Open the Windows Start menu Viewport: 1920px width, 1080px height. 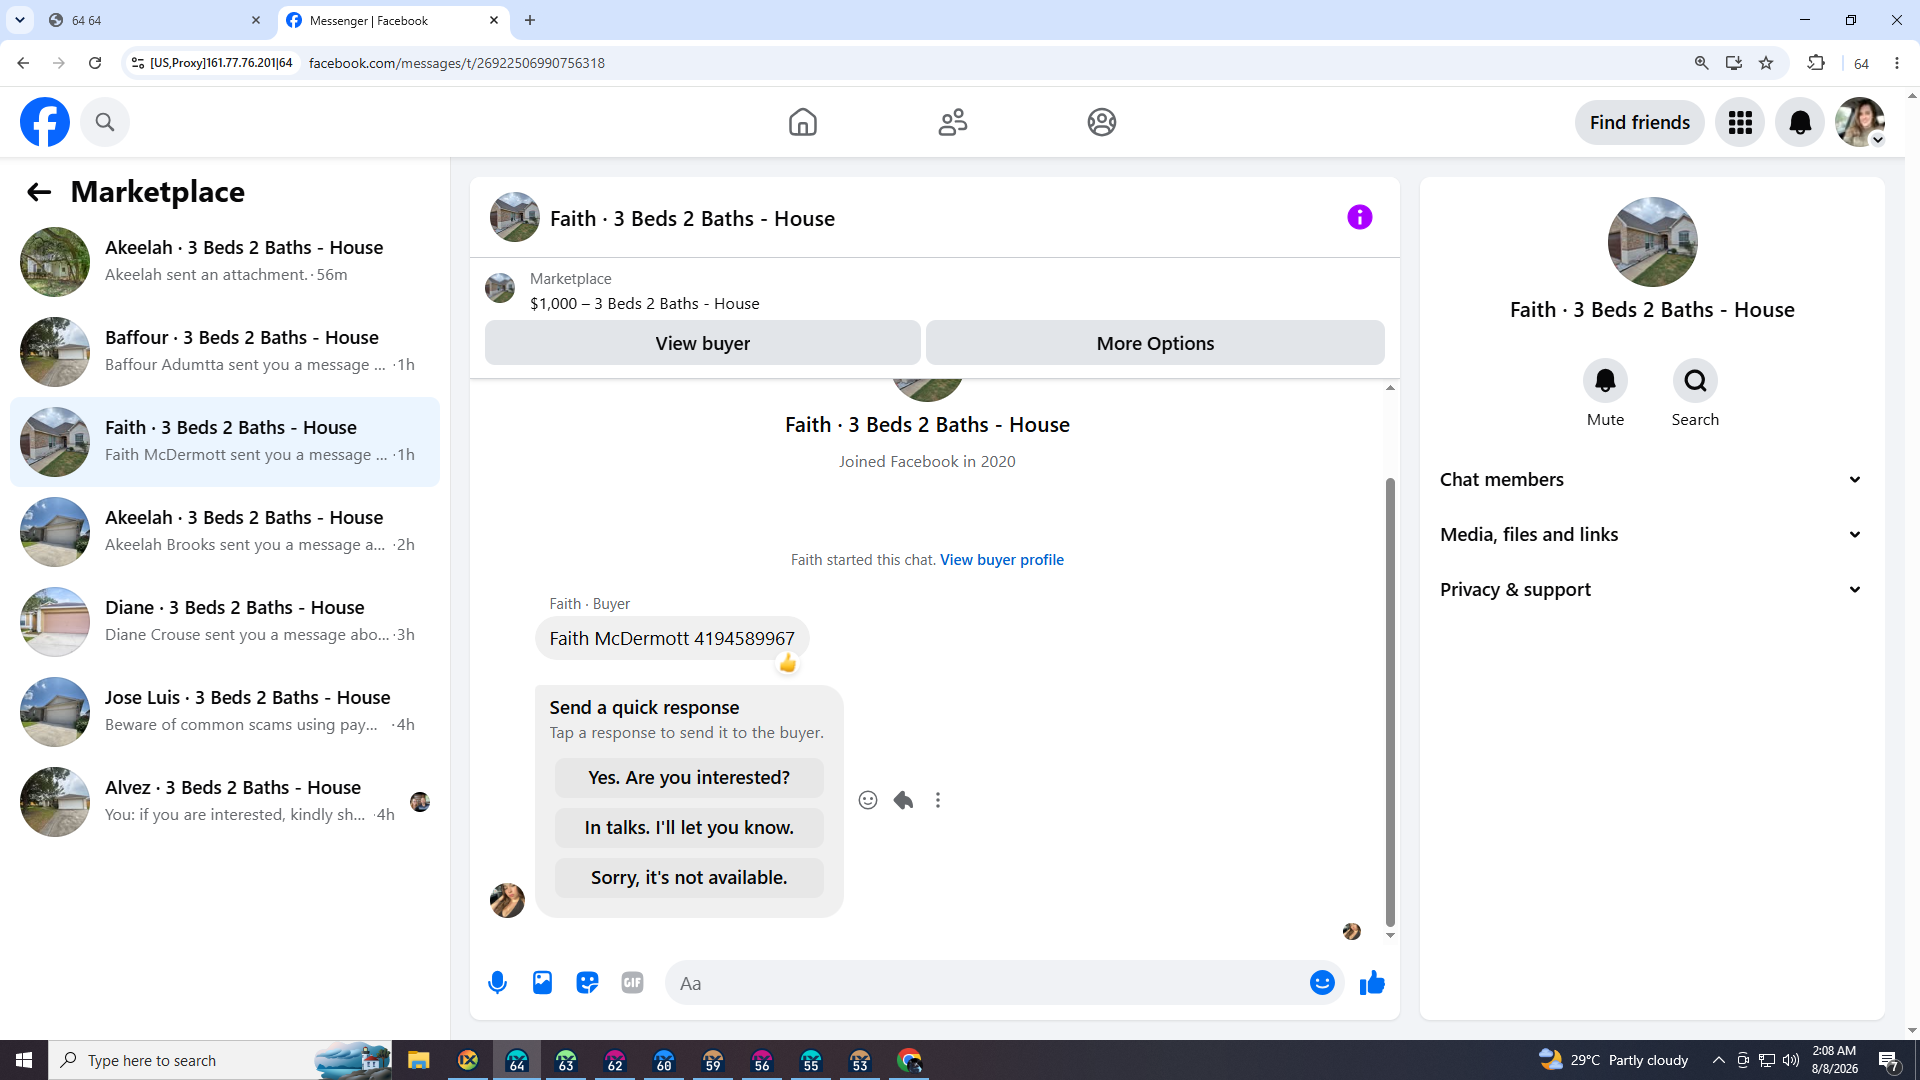coord(24,1060)
